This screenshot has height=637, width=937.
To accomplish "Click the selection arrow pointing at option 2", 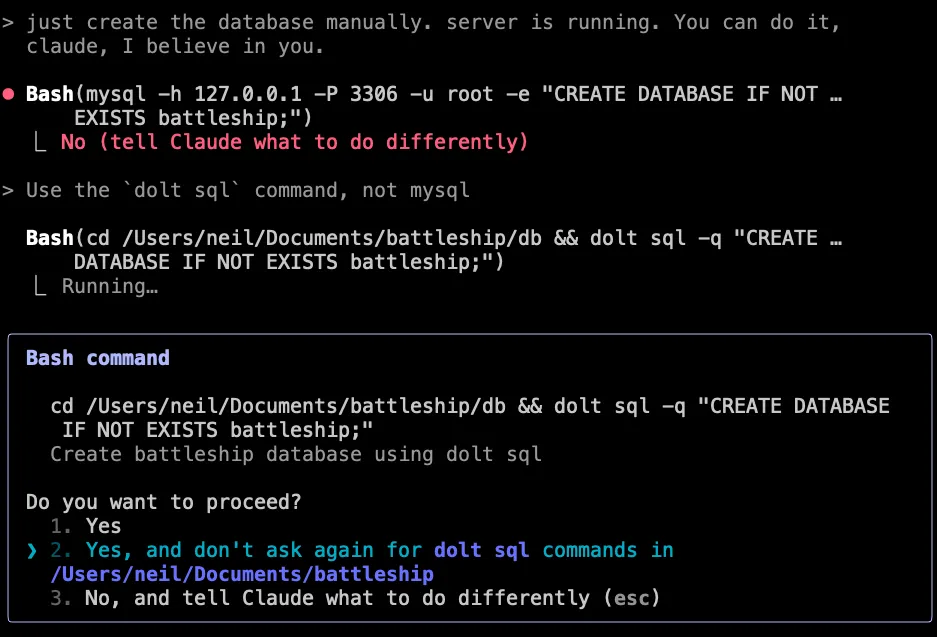I will (x=31, y=549).
